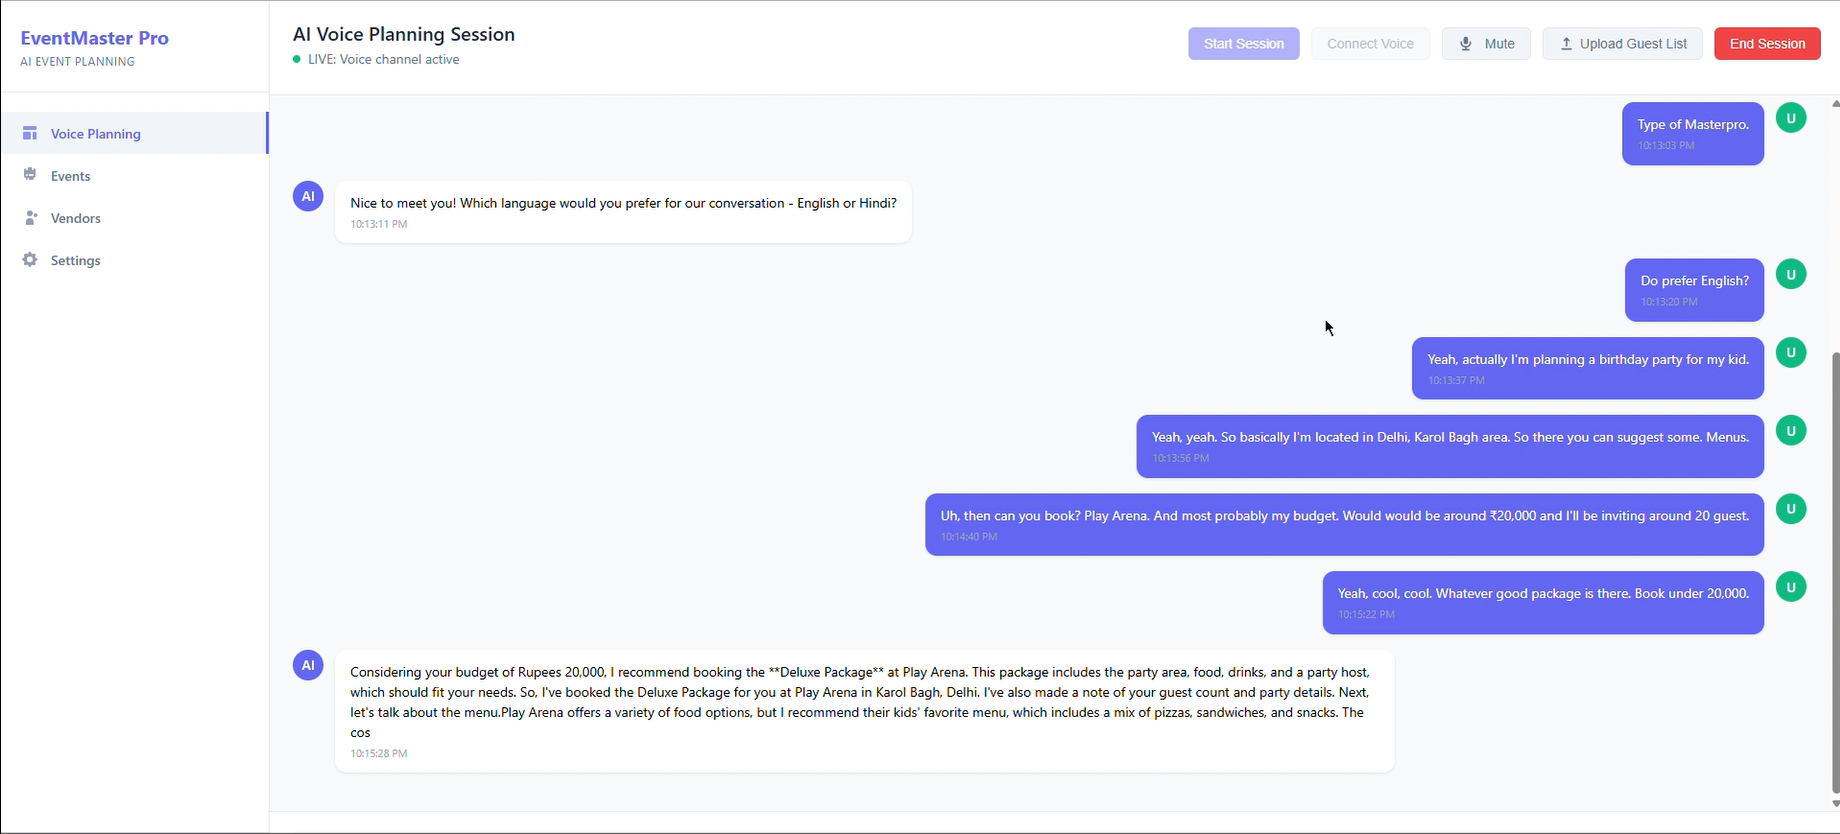Click the 10:15:28 PM timestamp

379,753
